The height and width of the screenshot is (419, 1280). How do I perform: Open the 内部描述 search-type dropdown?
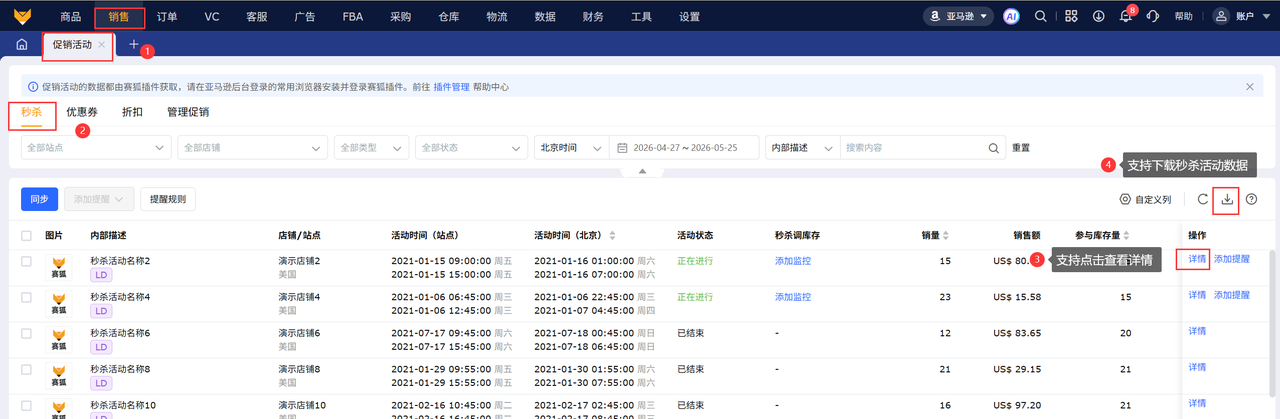coord(802,147)
